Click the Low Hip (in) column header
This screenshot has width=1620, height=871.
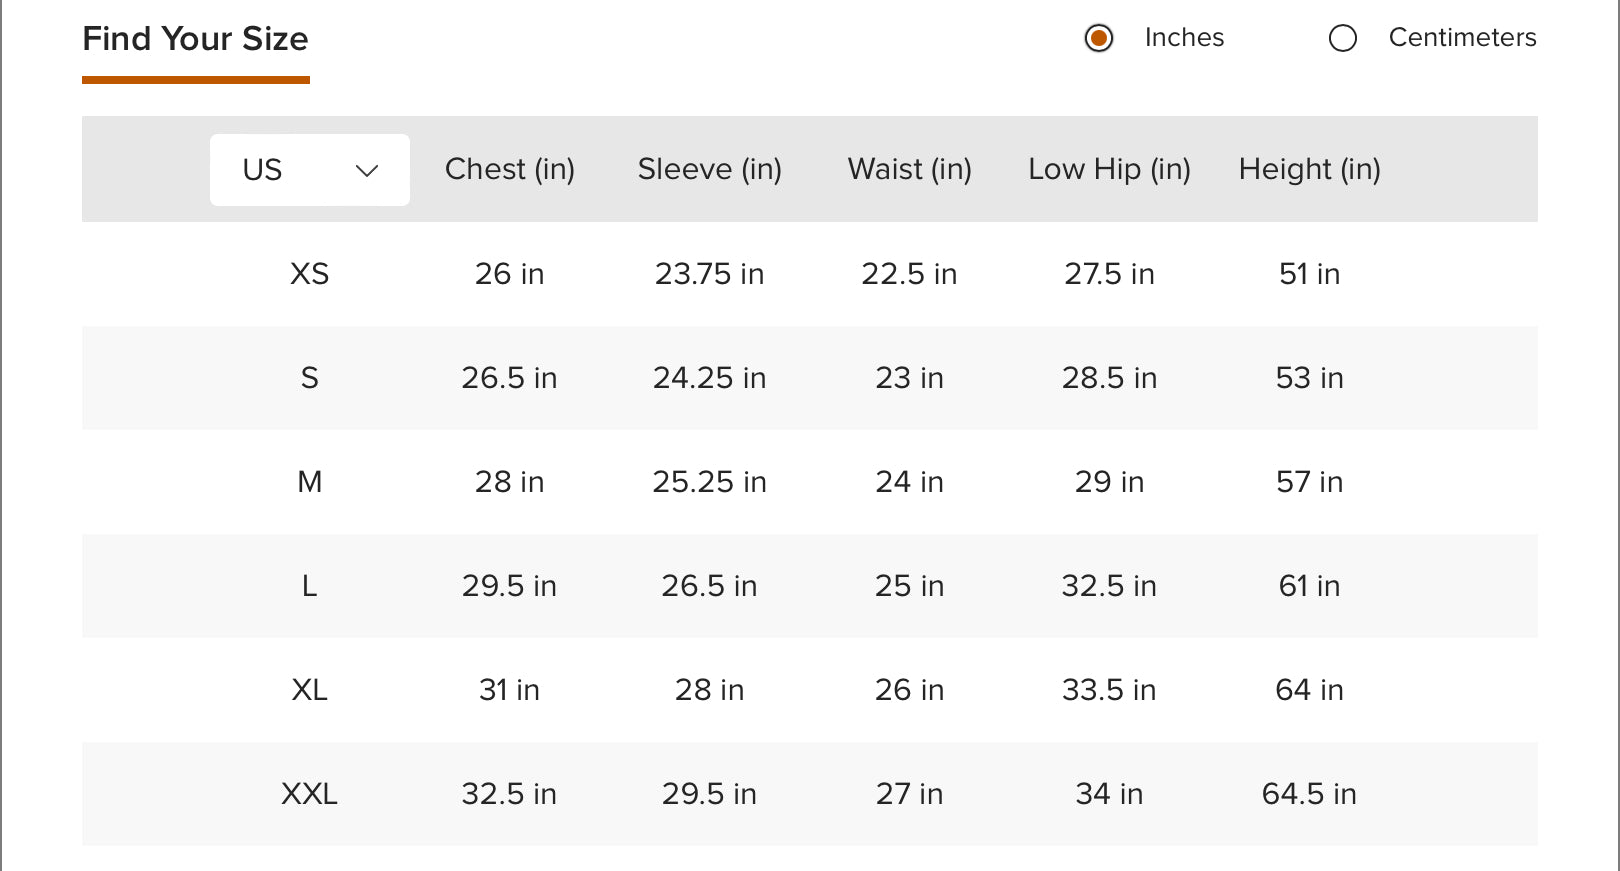tap(1109, 169)
